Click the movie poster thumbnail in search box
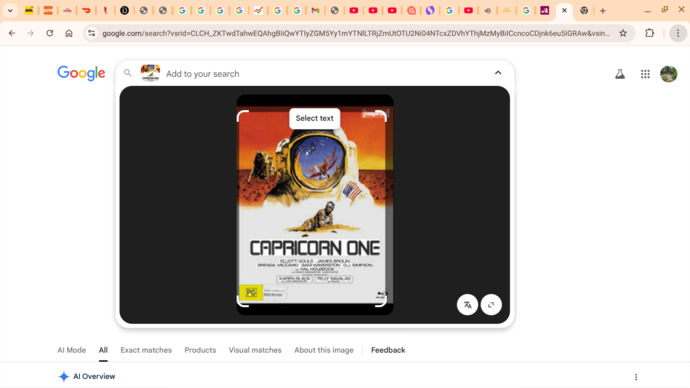 [x=150, y=73]
